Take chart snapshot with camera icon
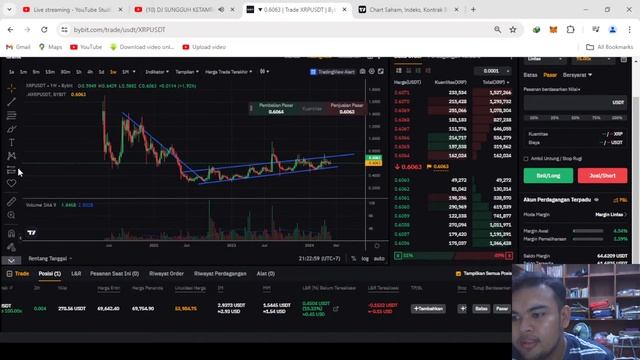The height and width of the screenshot is (360, 640). [362, 71]
